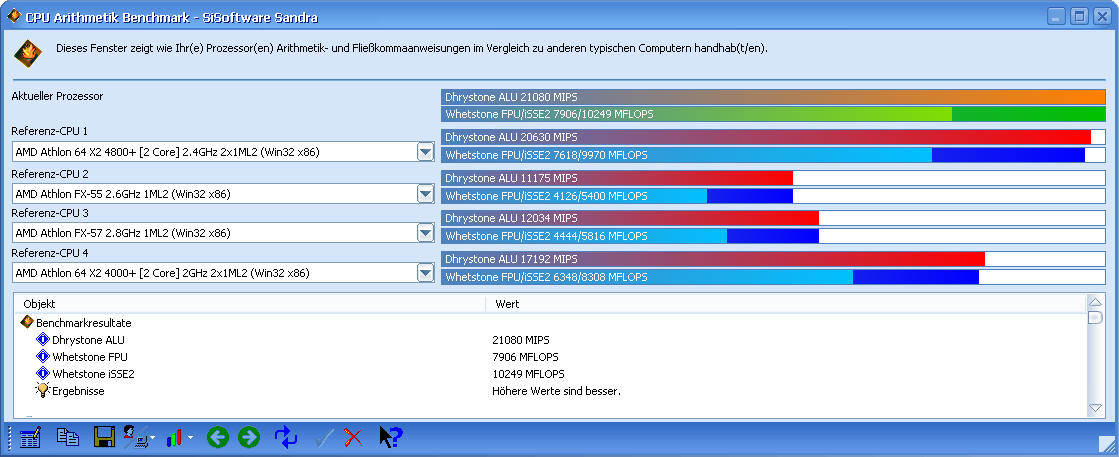
Task: Click the Benchmarkresultate diamond icon
Action: pyautogui.click(x=27, y=323)
